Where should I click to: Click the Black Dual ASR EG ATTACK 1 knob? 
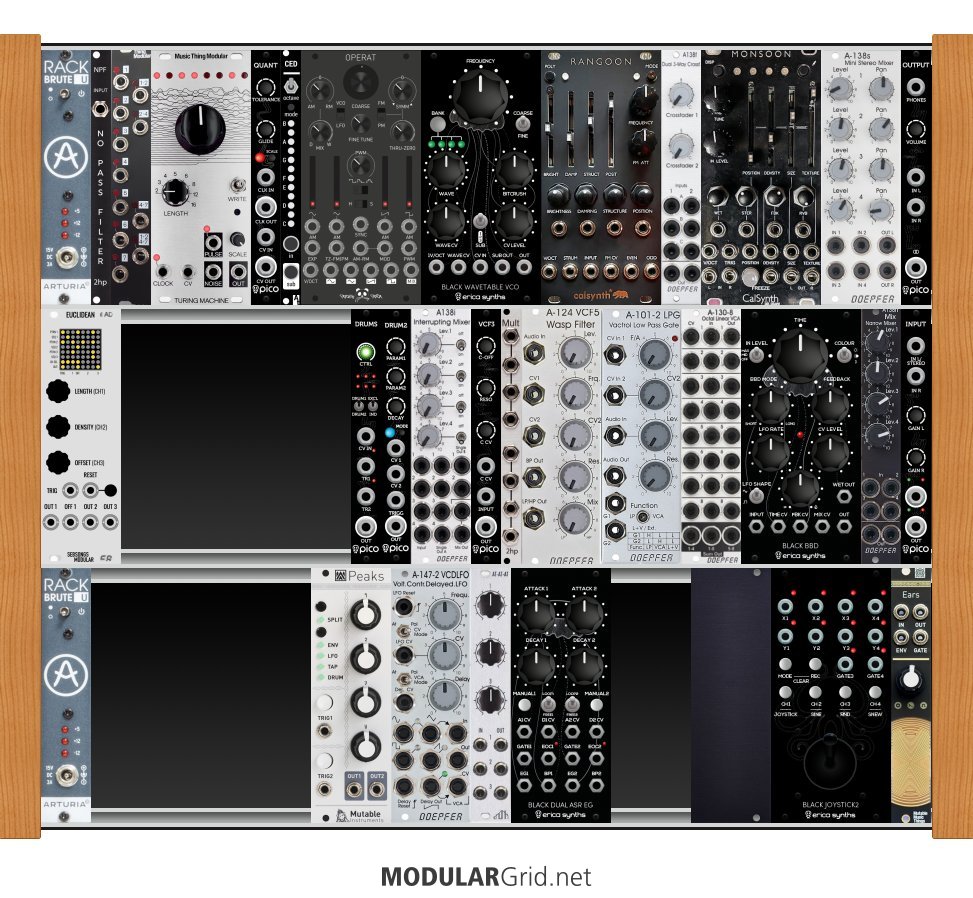tap(536, 612)
